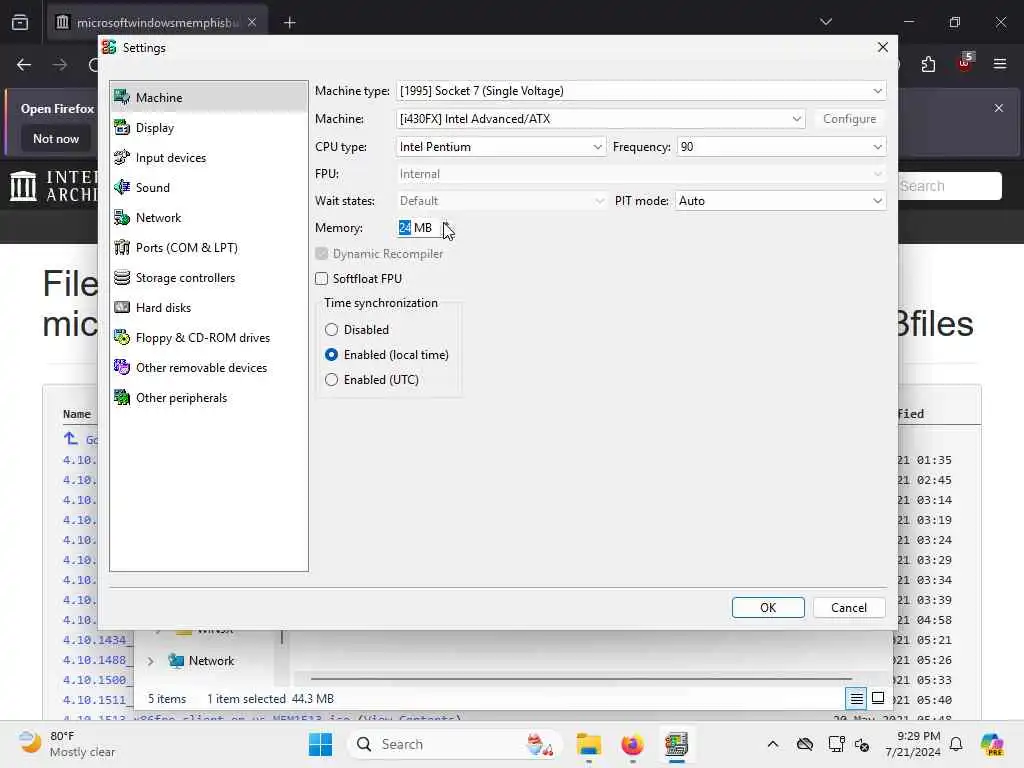This screenshot has height=768, width=1024.
Task: Open a new Firefox tab
Action: click(290, 23)
